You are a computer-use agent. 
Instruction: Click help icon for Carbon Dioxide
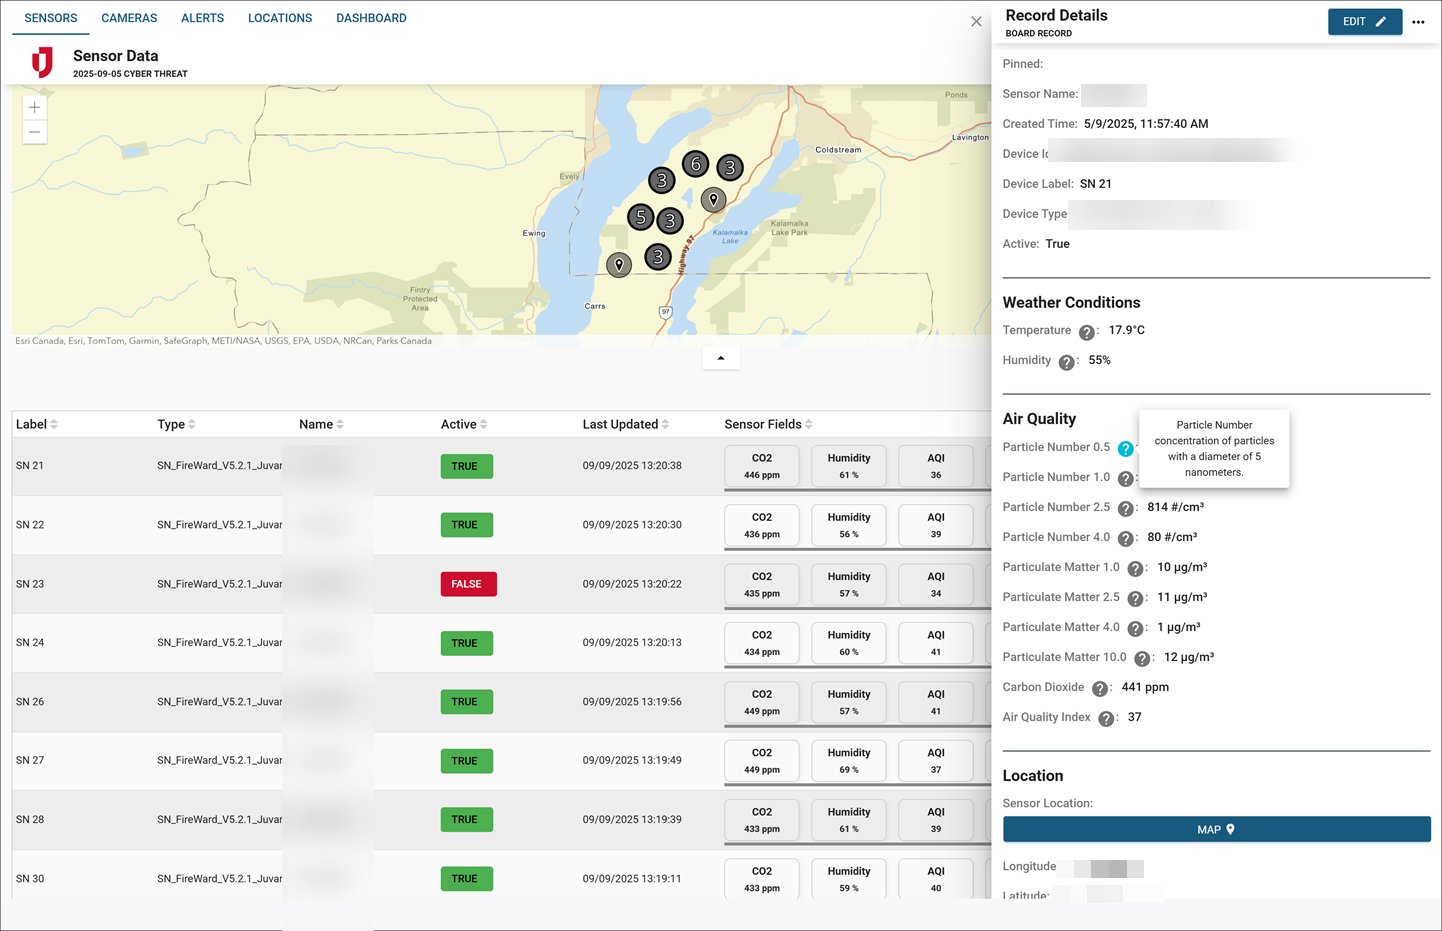pos(1099,689)
